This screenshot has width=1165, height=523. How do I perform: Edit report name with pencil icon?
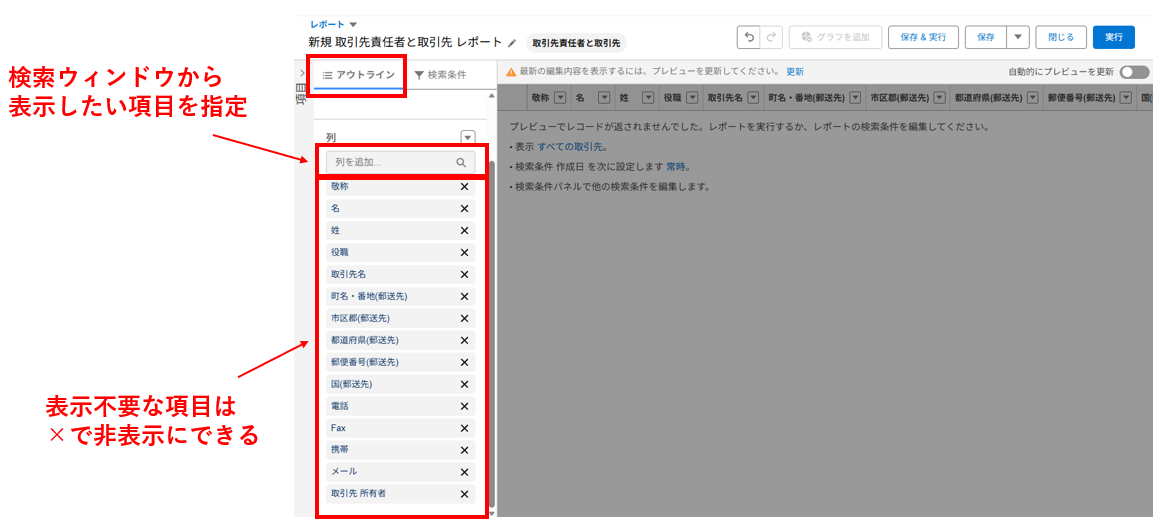coord(512,43)
